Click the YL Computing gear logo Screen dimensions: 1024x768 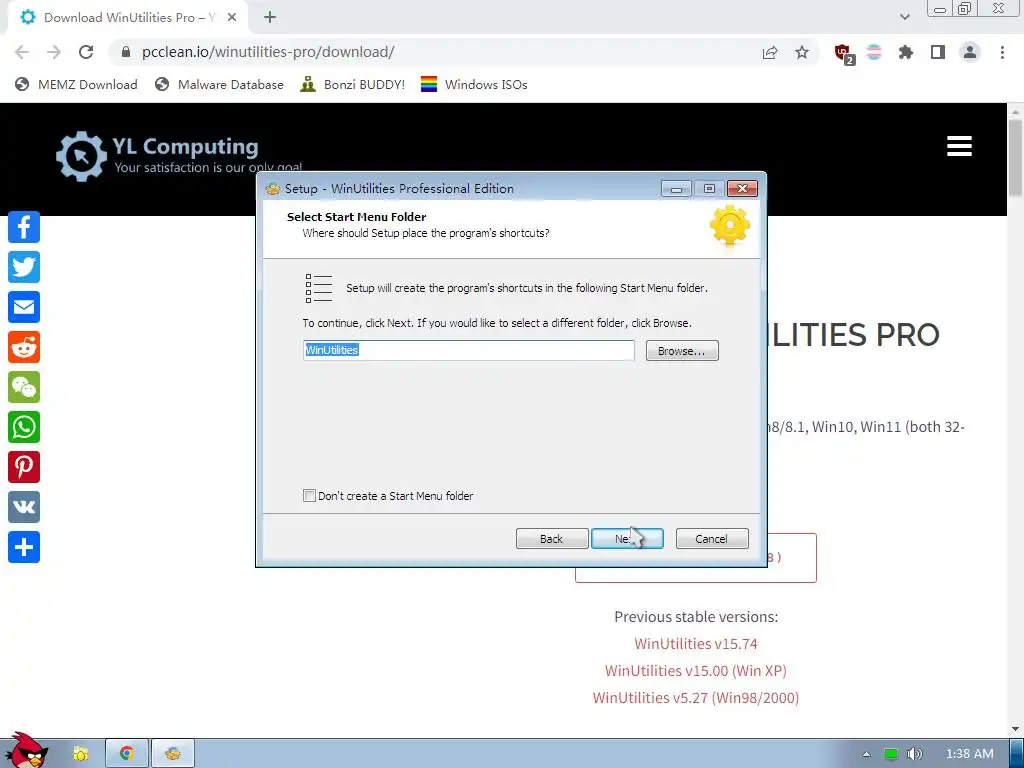pos(81,156)
